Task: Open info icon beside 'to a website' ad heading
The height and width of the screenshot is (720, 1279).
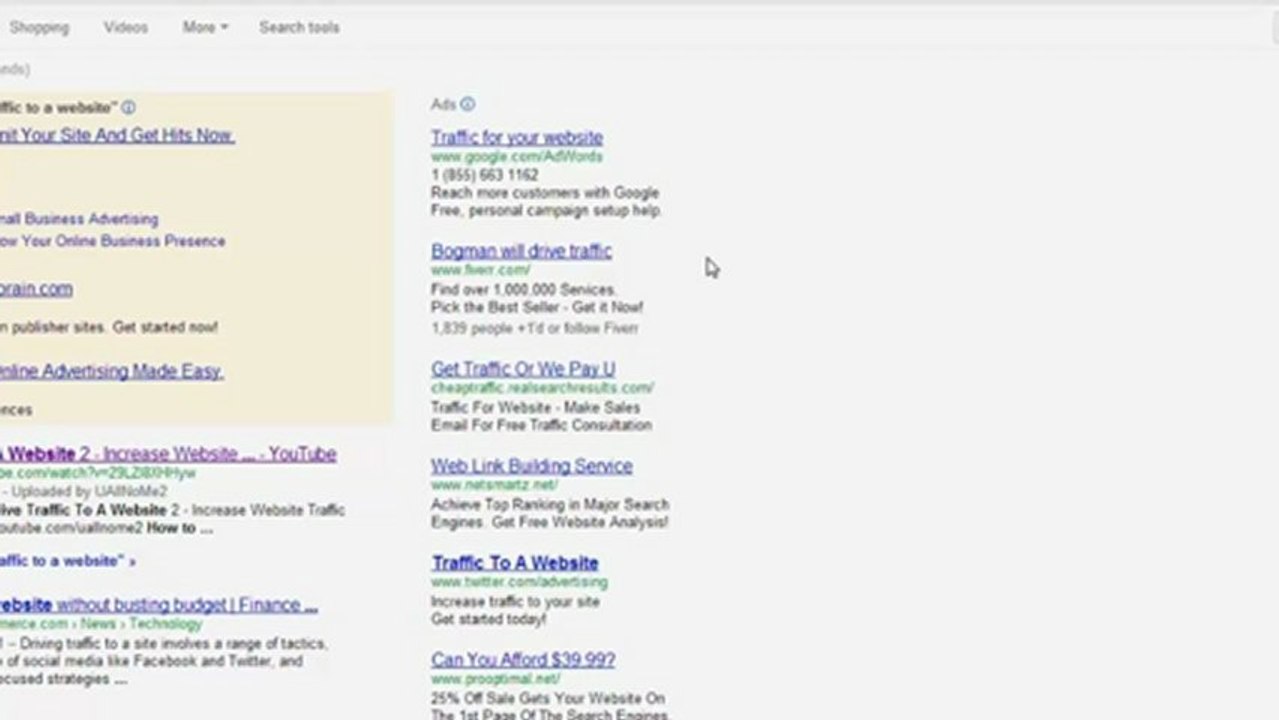Action: [128, 107]
